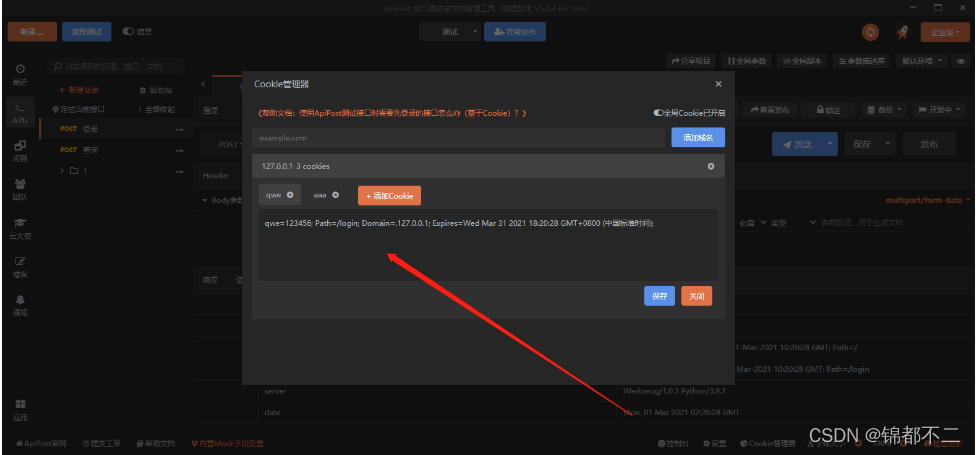Close the Cookie管理器 dialog with X
Screen dimensions: 976x455
718,83
